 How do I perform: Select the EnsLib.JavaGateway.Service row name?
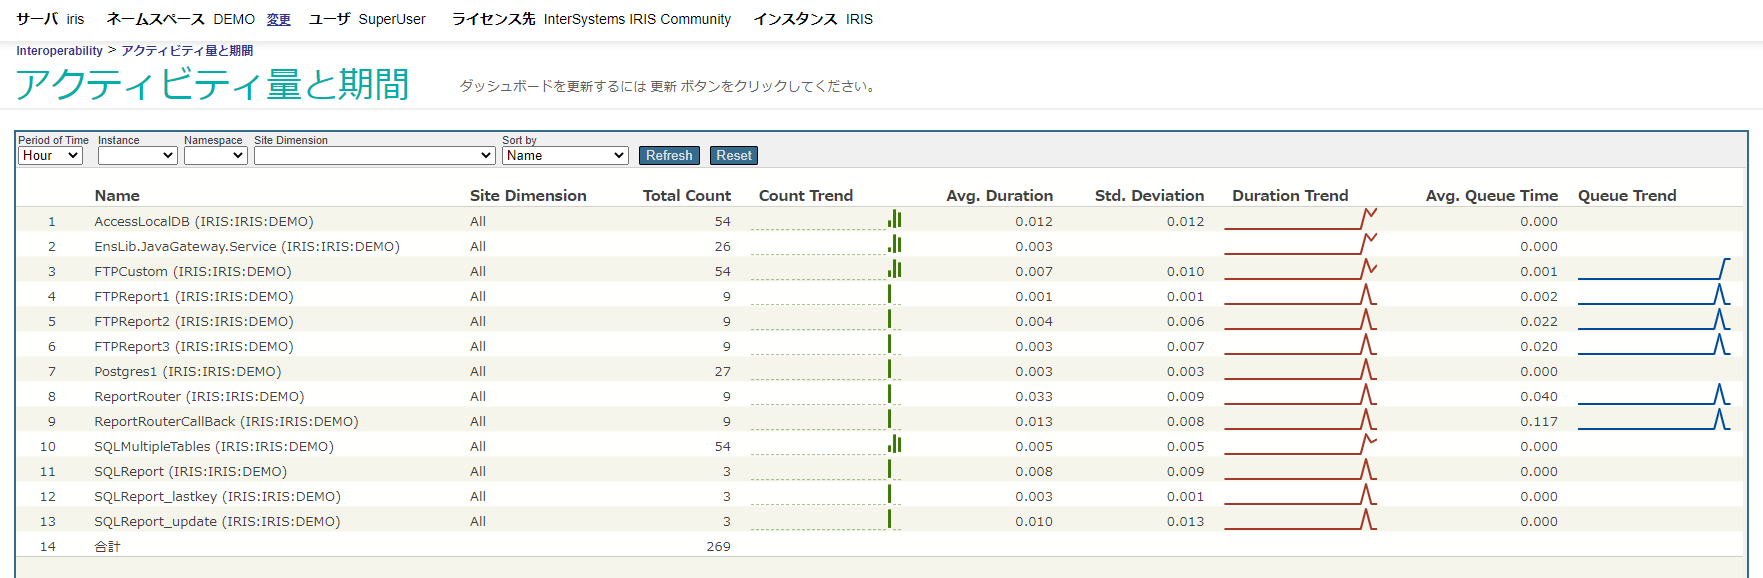pos(247,246)
